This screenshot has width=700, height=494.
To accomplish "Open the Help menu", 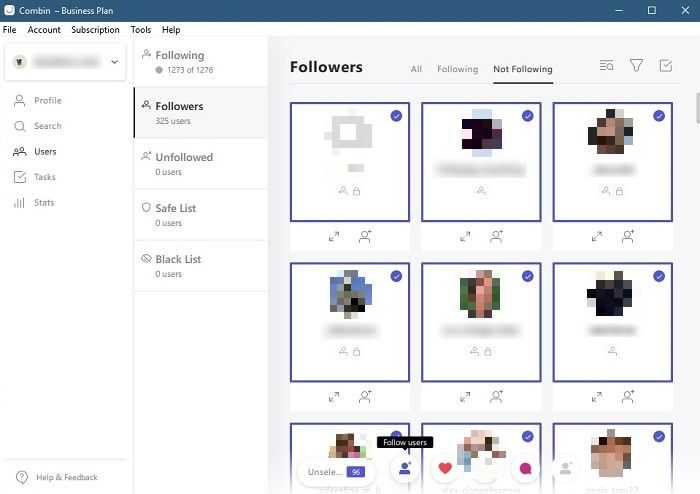I will [171, 29].
